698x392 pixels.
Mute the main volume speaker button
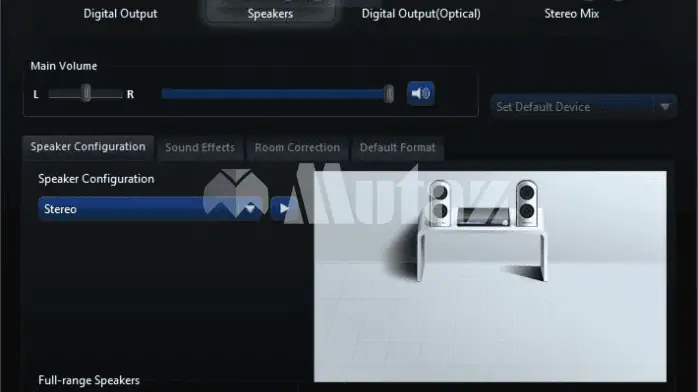(x=420, y=93)
